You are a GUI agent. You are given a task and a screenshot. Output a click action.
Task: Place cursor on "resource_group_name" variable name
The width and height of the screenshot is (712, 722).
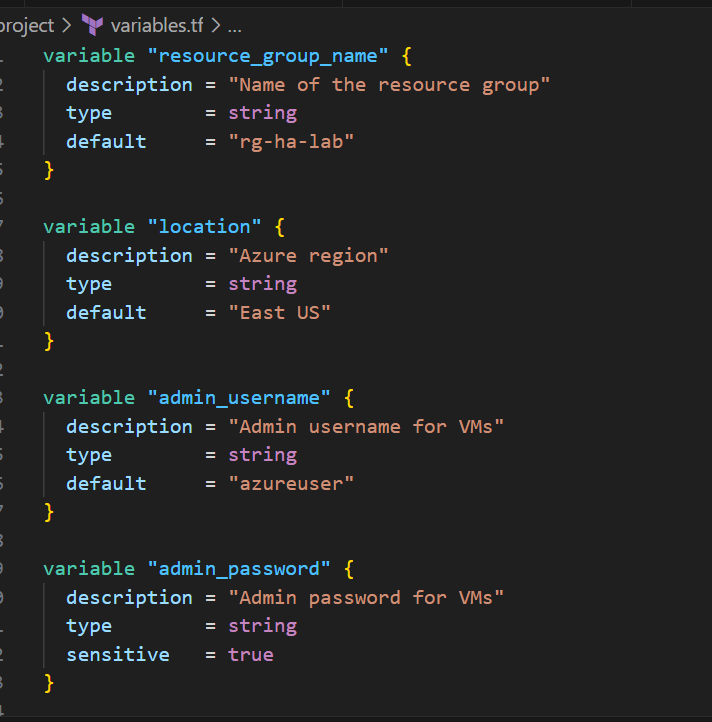pos(267,56)
